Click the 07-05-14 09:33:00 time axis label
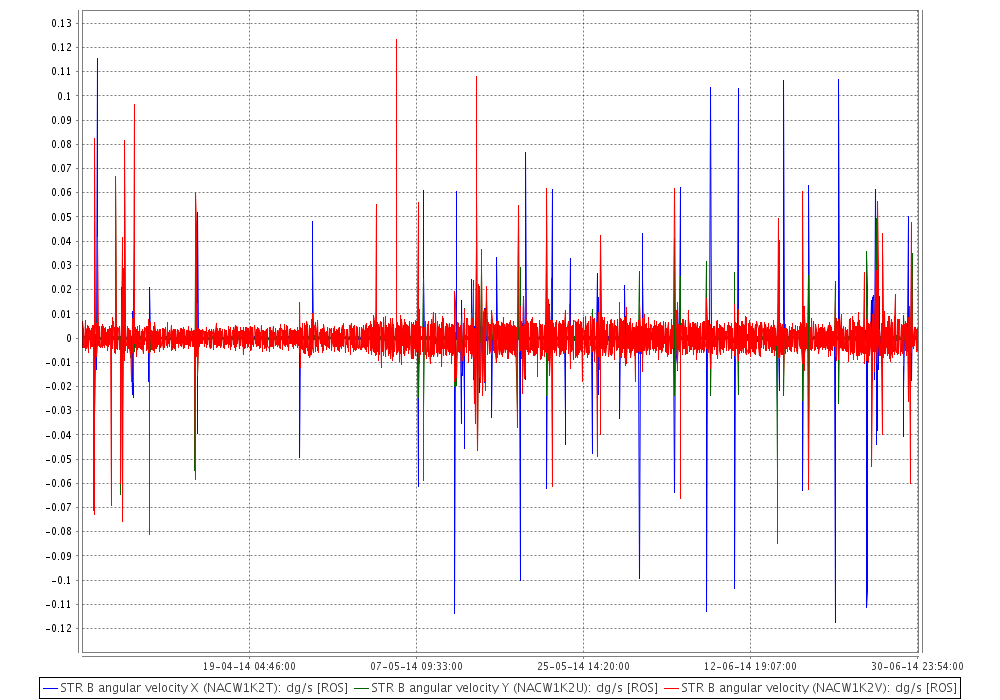This screenshot has width=1000, height=700. pyautogui.click(x=416, y=666)
